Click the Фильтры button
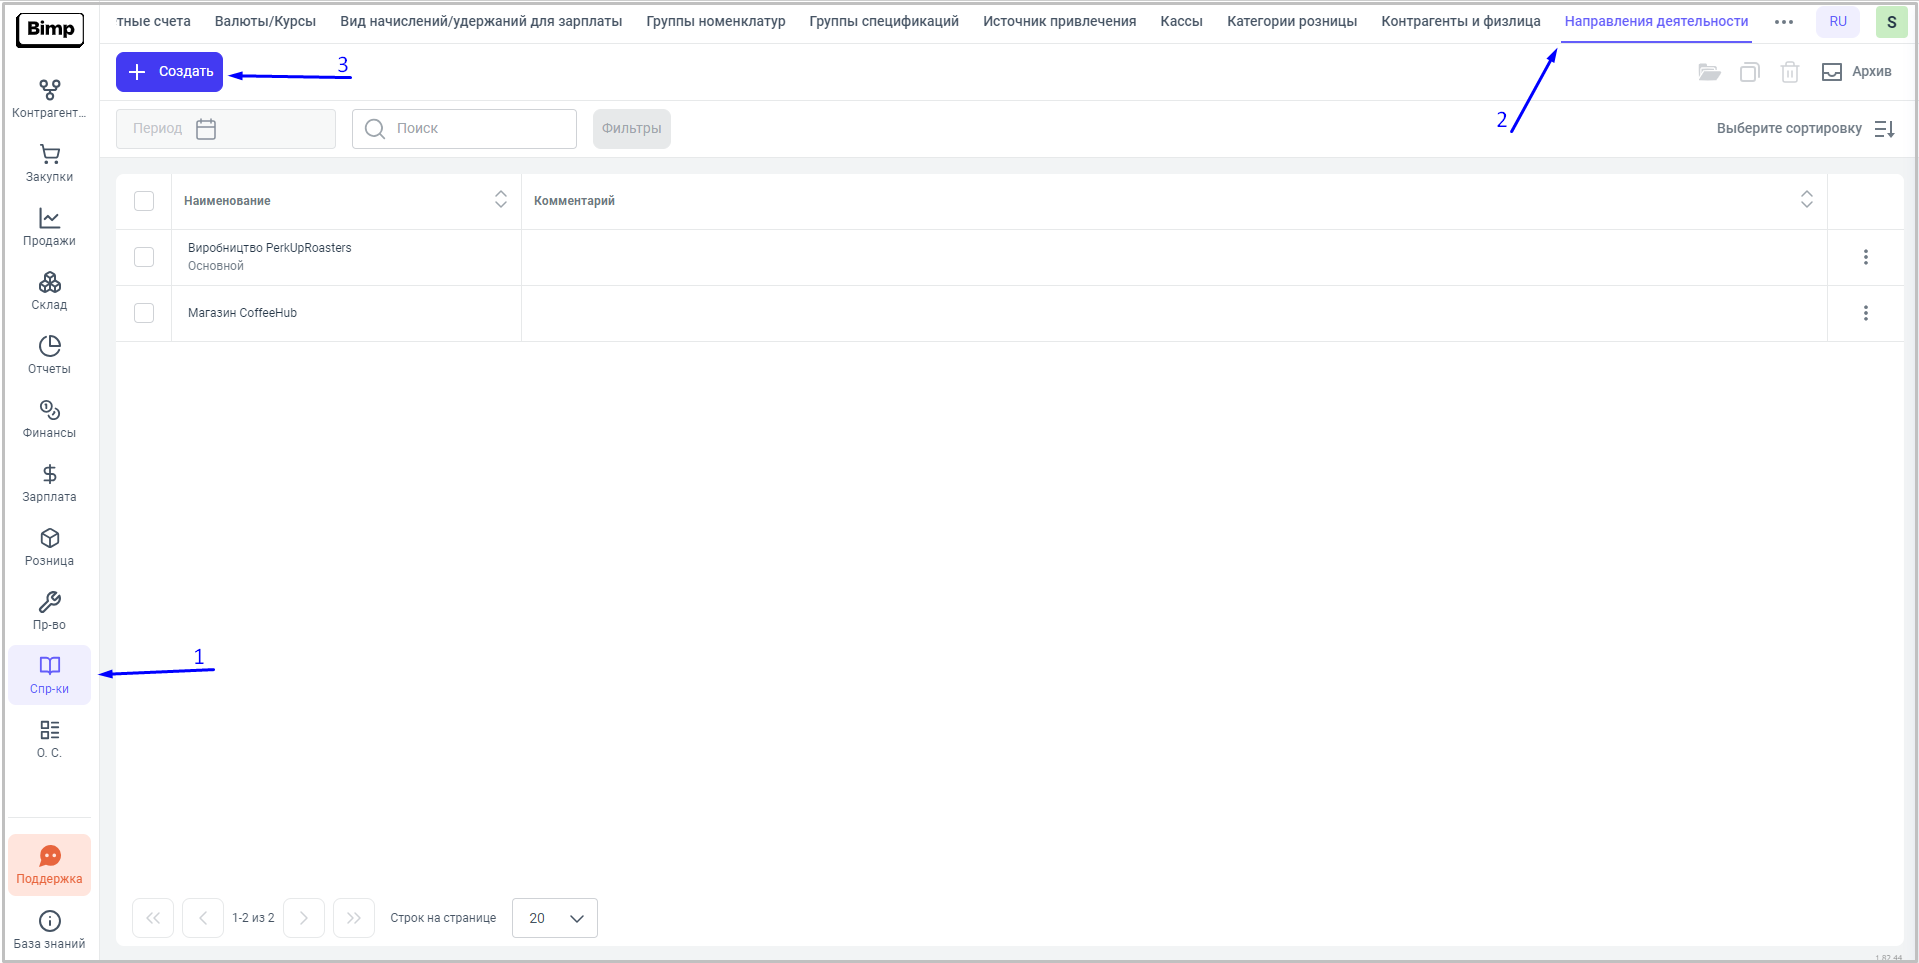The width and height of the screenshot is (1919, 963). pos(631,129)
